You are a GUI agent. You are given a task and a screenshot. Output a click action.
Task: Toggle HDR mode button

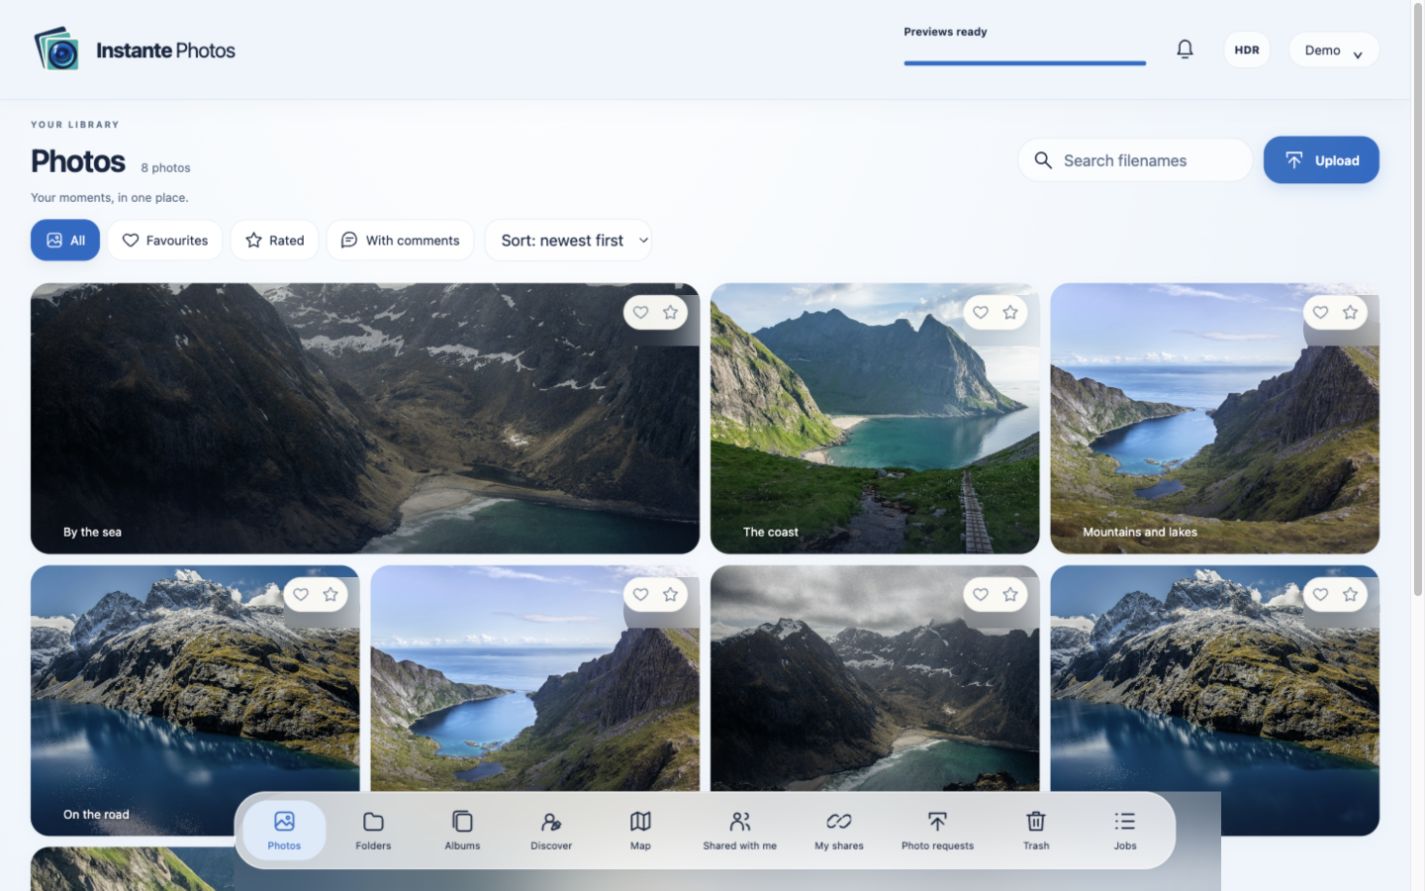point(1246,50)
